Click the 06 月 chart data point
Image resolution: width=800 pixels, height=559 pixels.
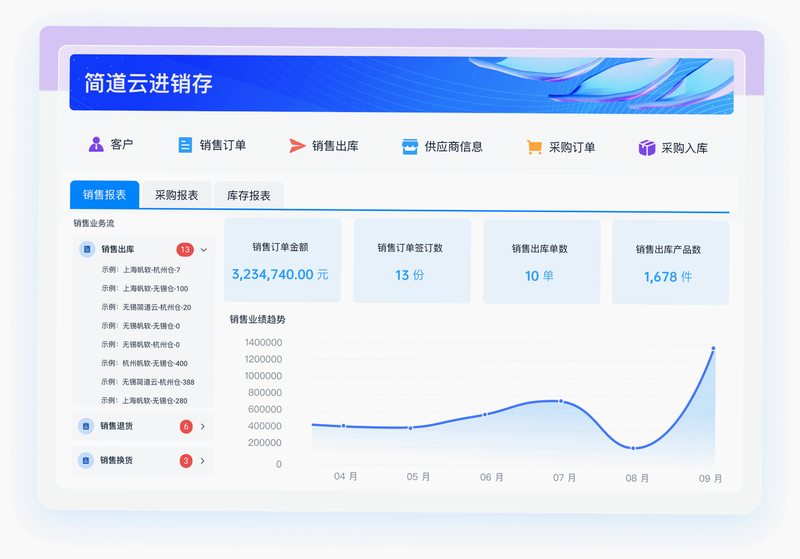(485, 415)
